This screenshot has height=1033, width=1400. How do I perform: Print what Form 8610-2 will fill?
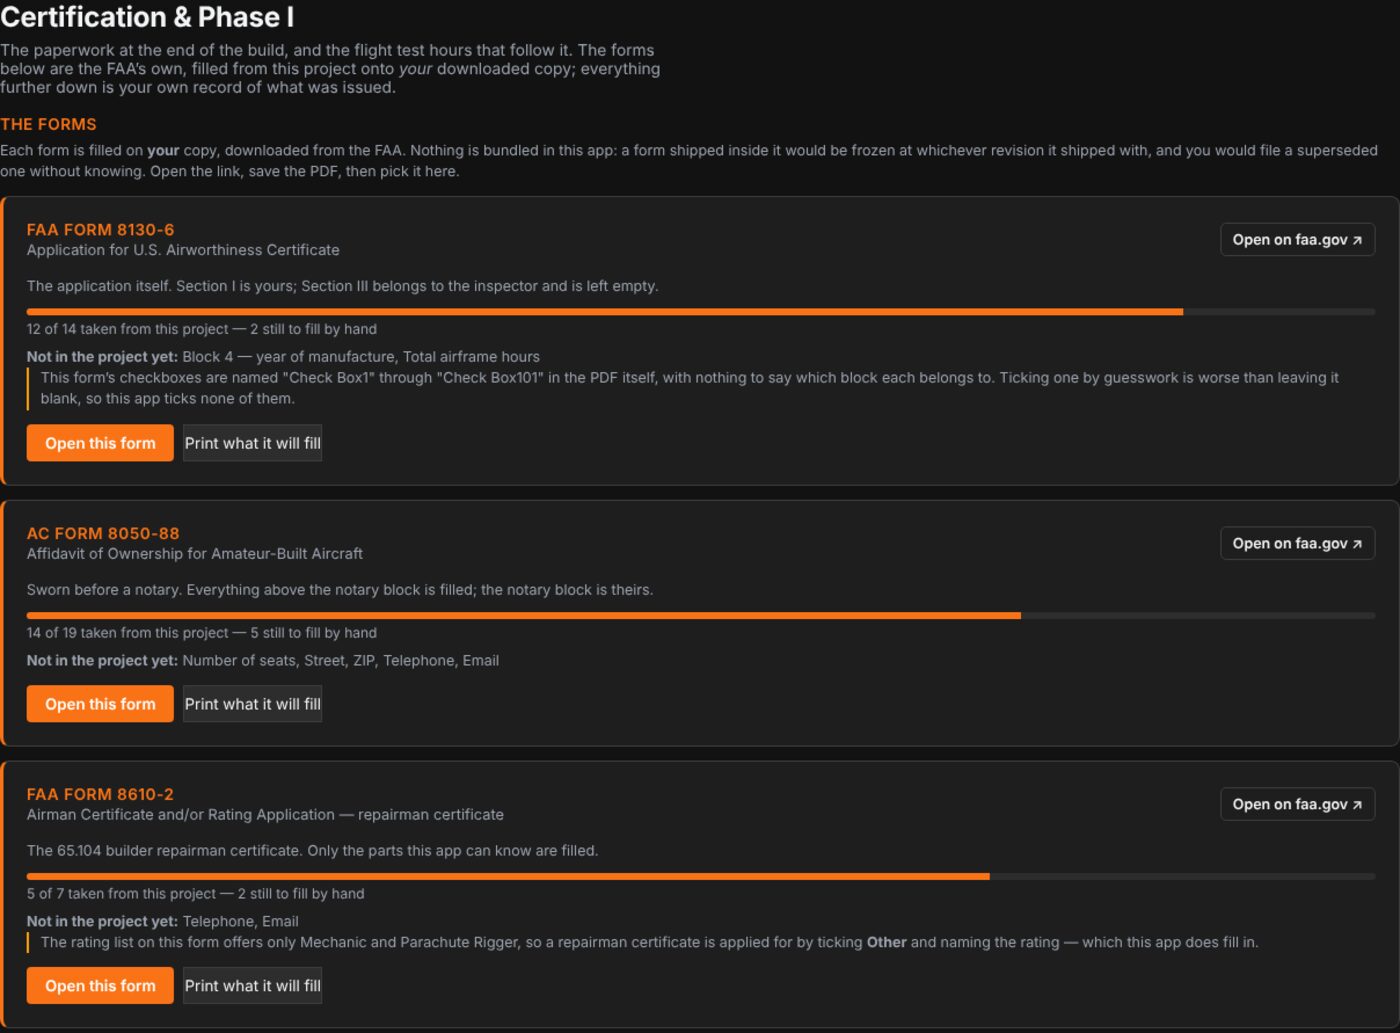[252, 986]
